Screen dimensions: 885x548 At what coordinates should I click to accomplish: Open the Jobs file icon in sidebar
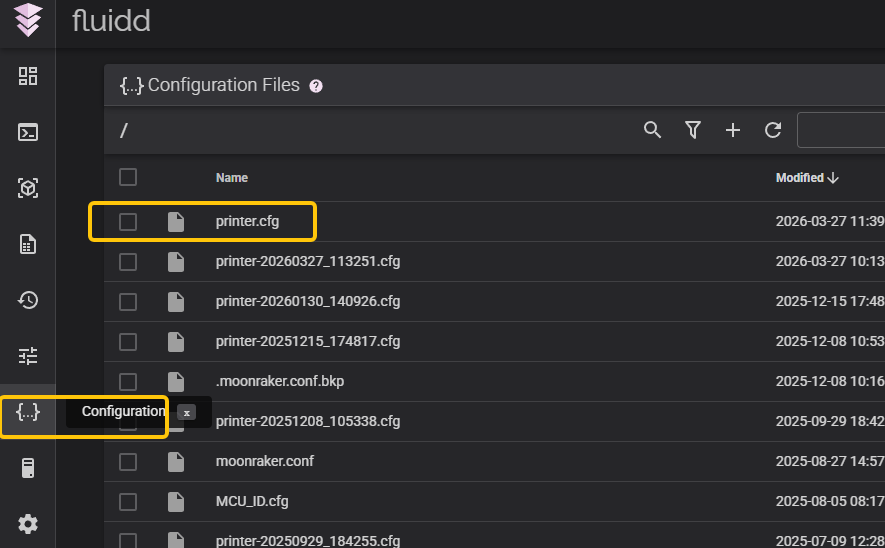click(x=28, y=244)
